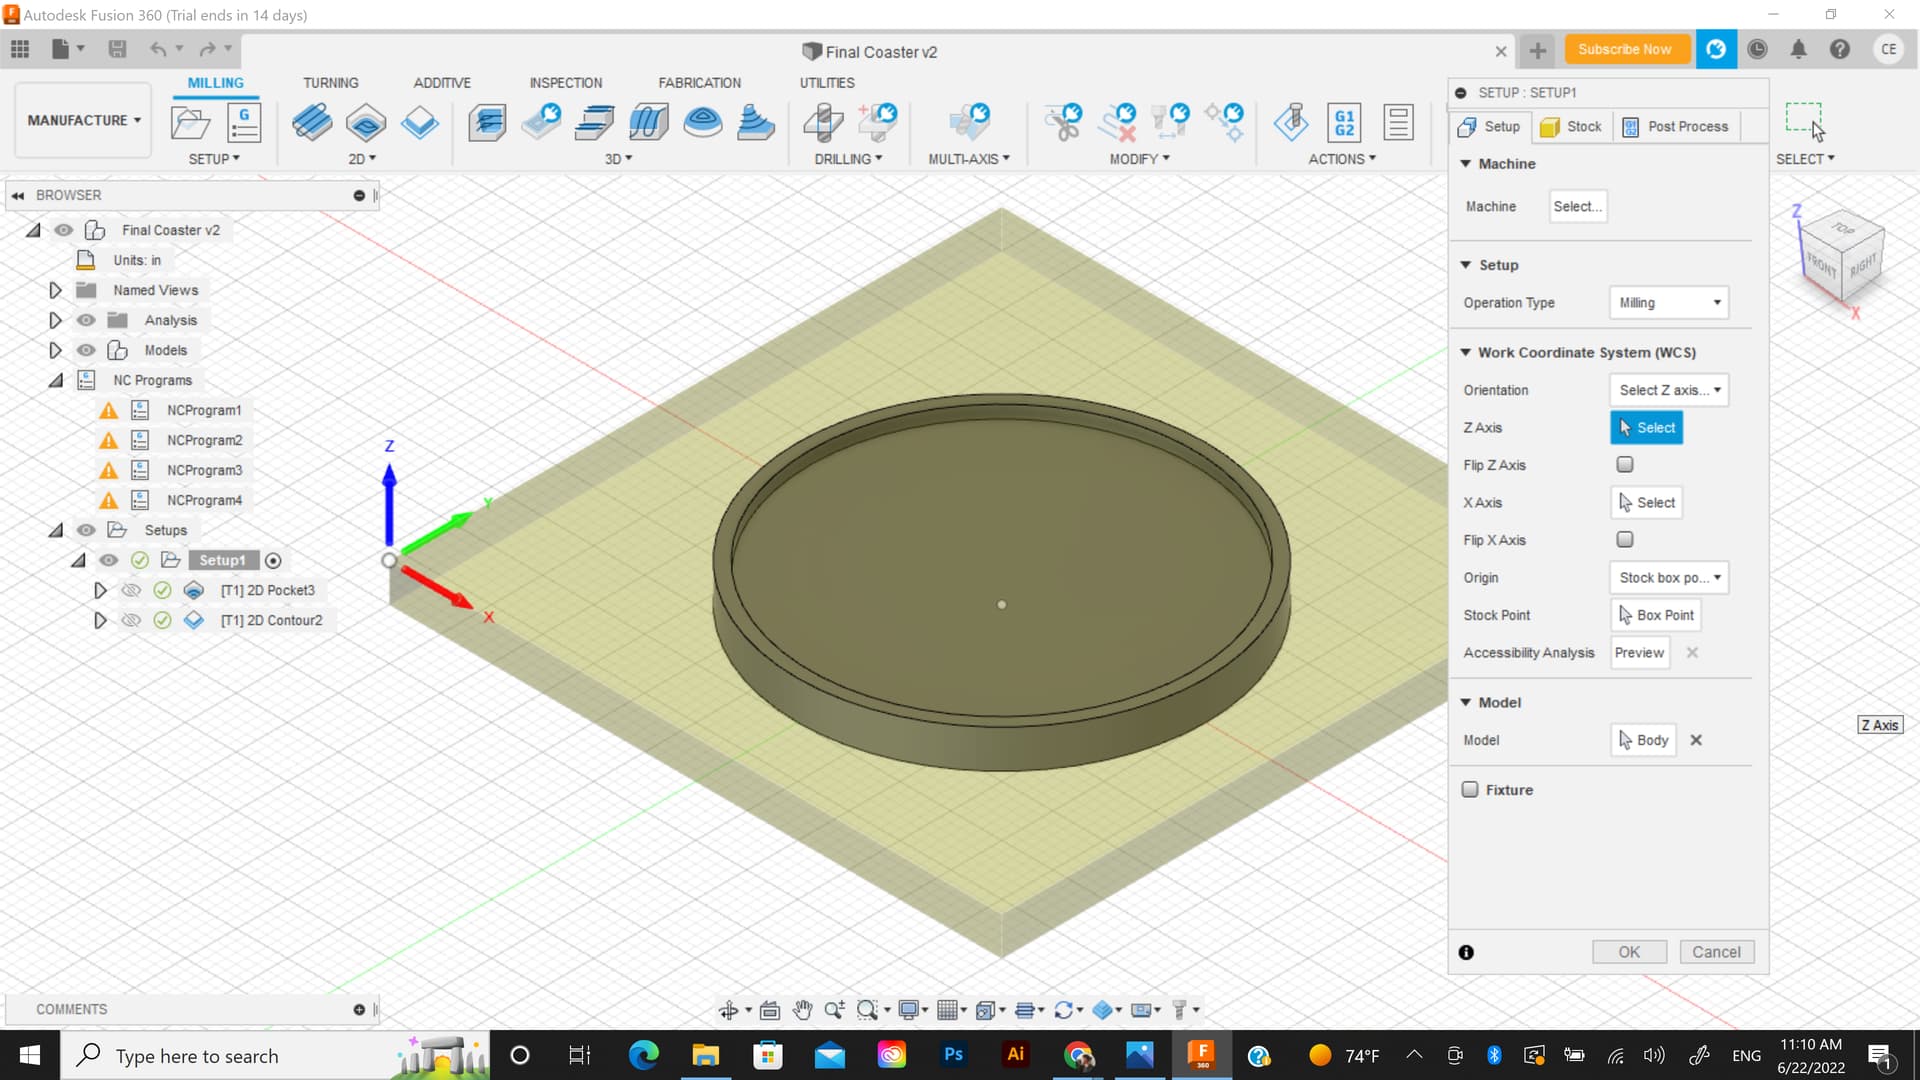Open the Help question mark icon
Screen dimensions: 1920x1080
[1839, 49]
